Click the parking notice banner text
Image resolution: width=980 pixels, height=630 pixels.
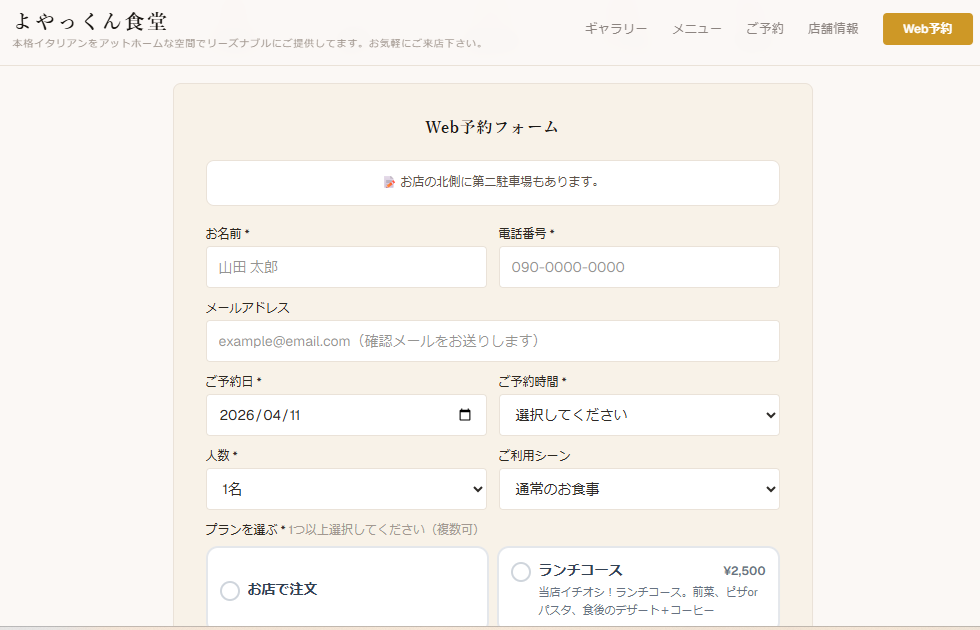click(499, 182)
